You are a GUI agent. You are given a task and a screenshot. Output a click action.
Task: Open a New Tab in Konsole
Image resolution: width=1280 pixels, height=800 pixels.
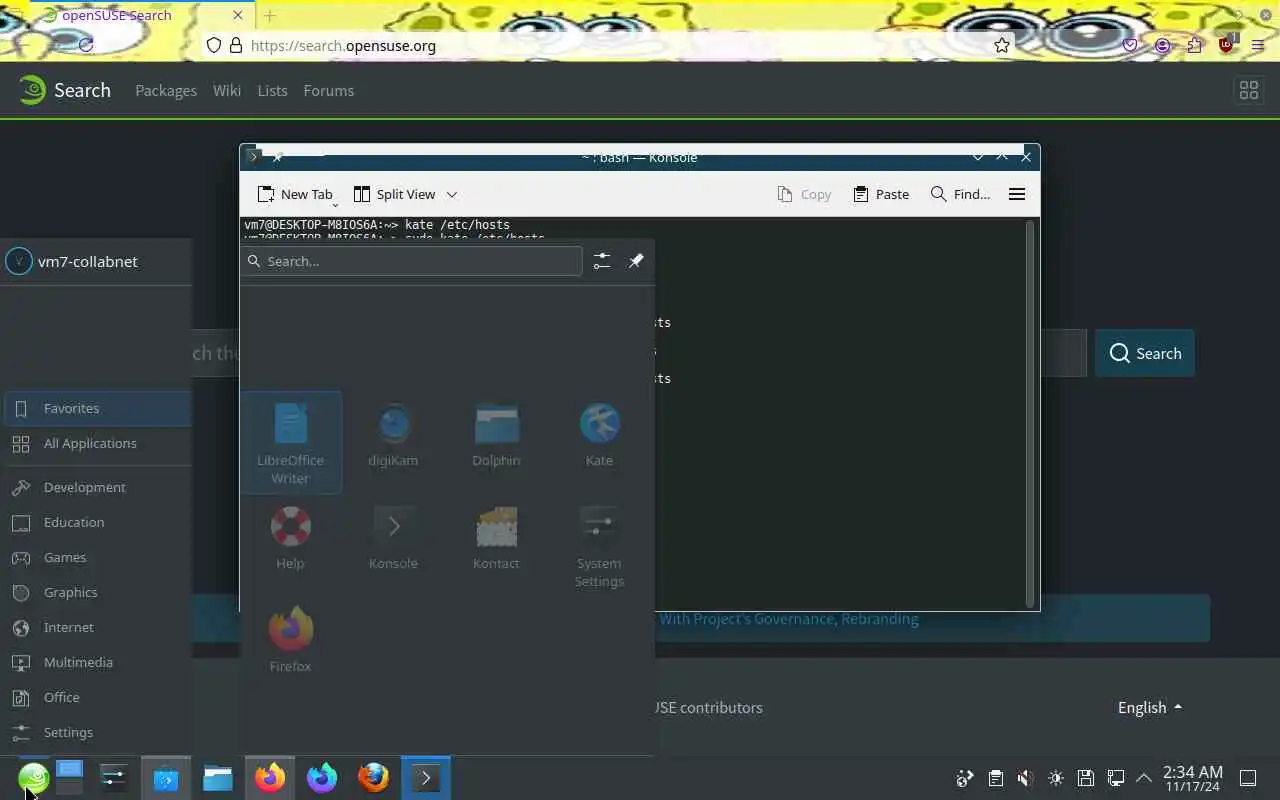pyautogui.click(x=295, y=194)
